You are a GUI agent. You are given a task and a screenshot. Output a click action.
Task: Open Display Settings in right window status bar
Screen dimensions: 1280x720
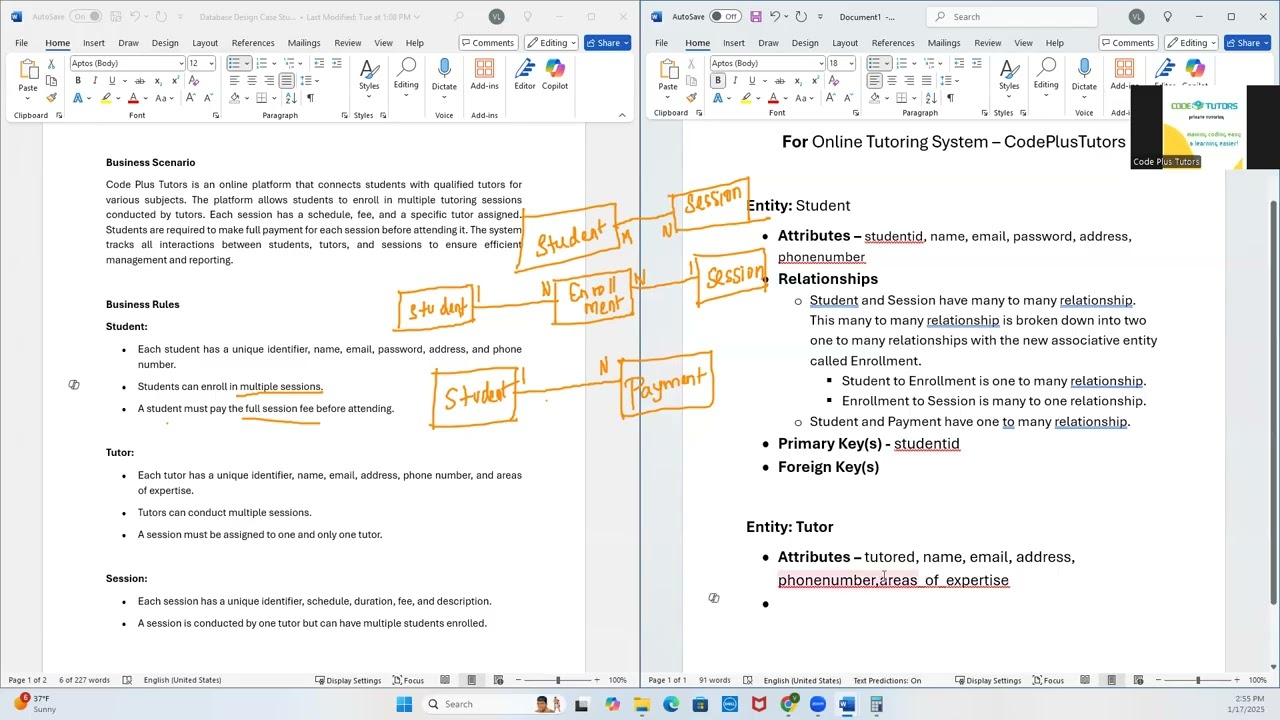[x=988, y=680]
